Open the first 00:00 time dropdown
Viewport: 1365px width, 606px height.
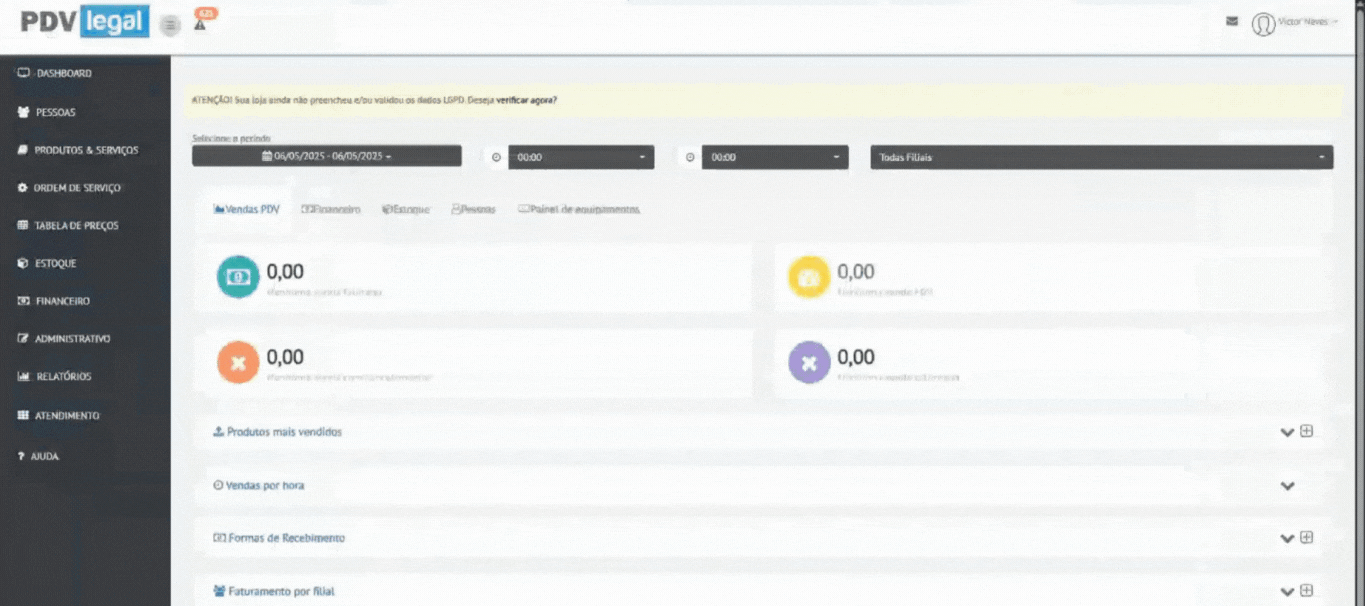pyautogui.click(x=581, y=157)
